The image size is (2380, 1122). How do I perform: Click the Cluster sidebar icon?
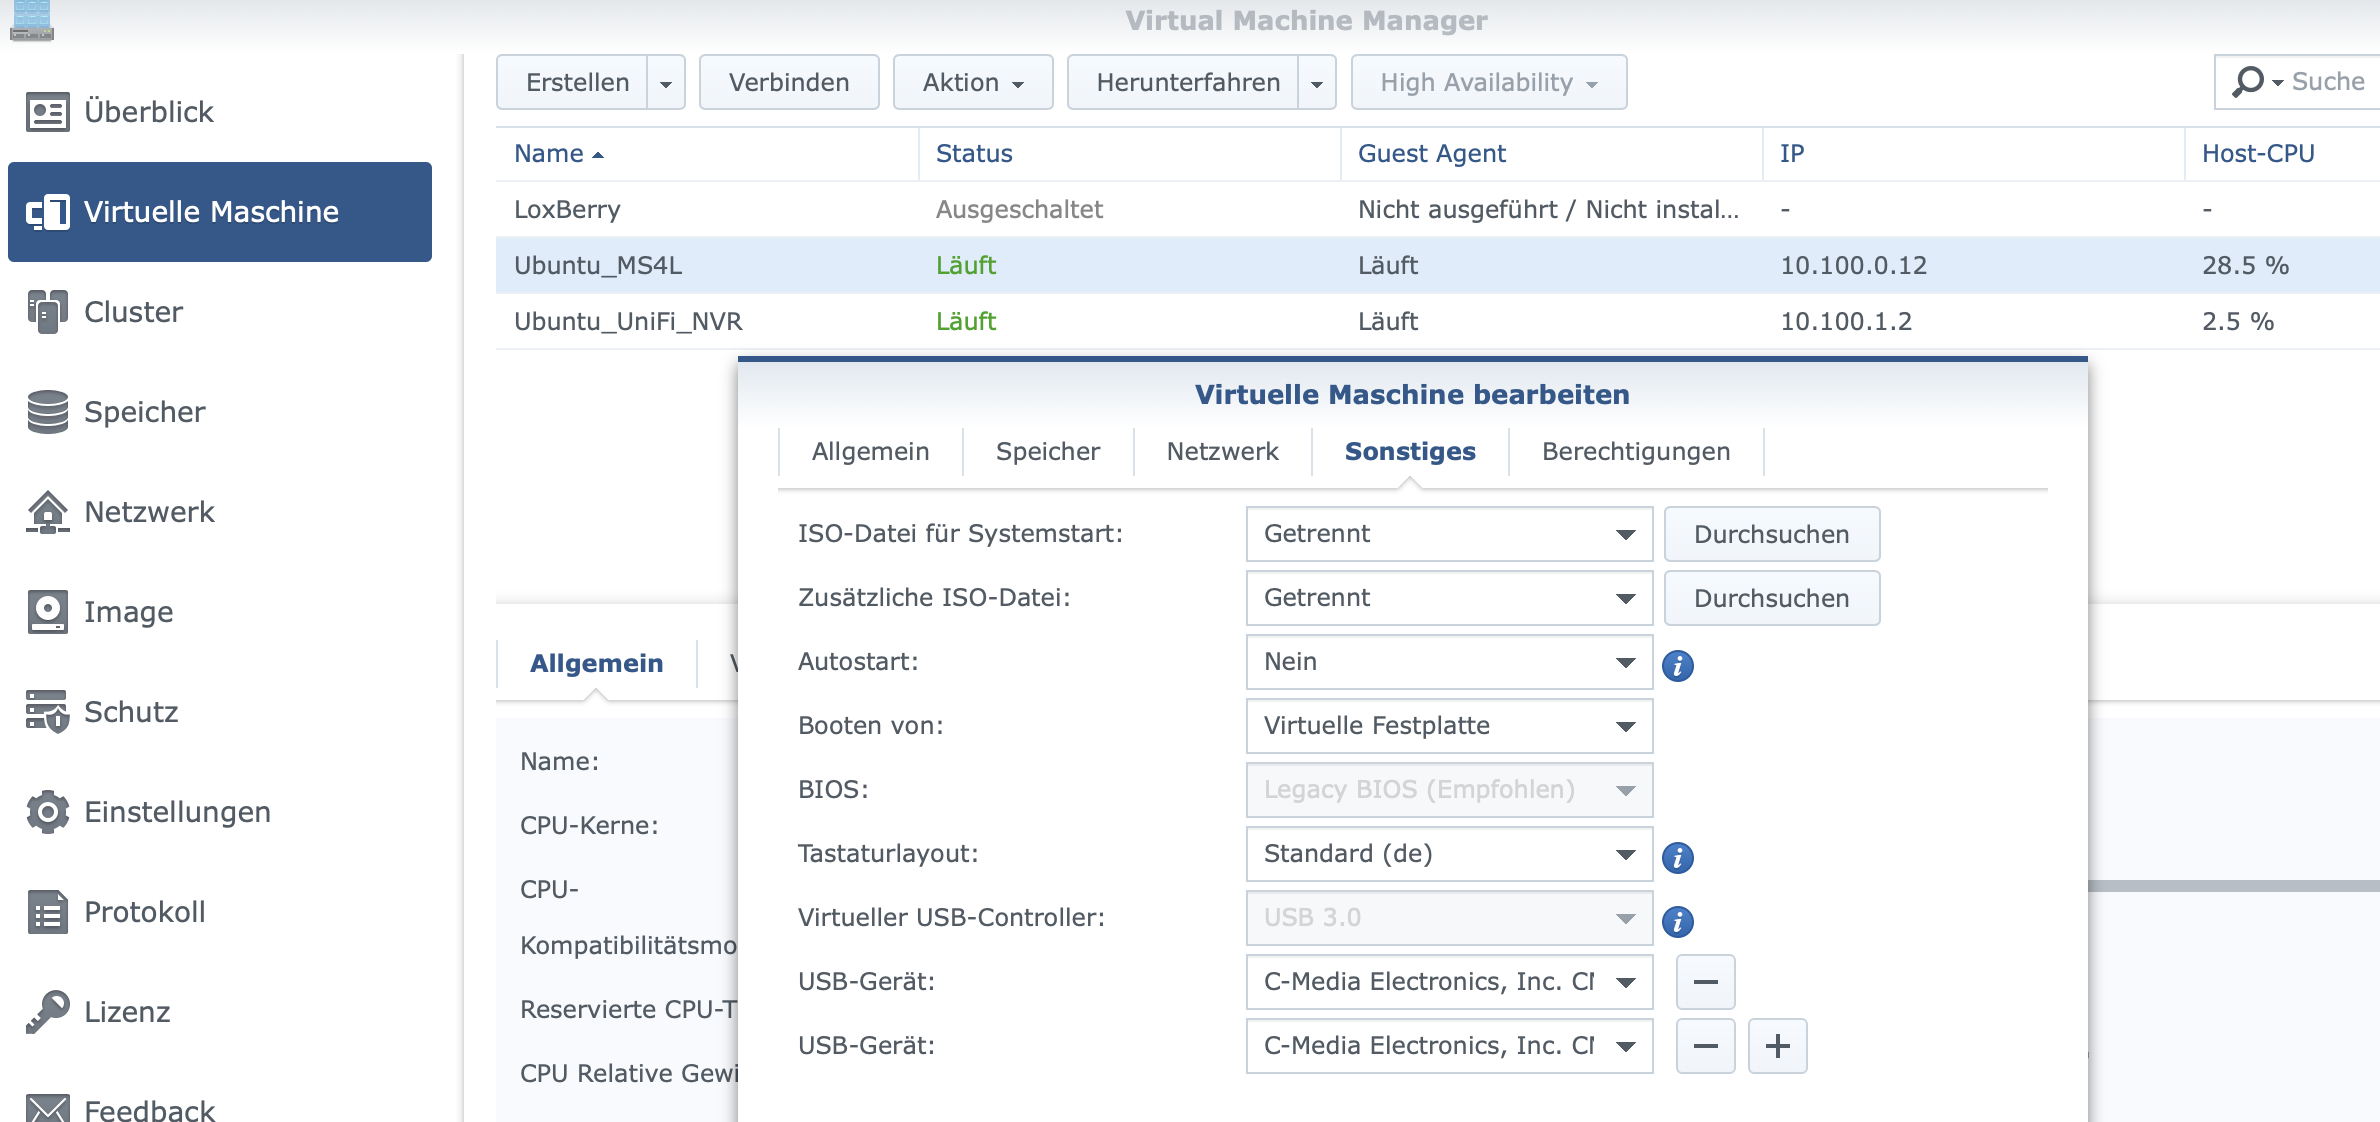point(47,312)
